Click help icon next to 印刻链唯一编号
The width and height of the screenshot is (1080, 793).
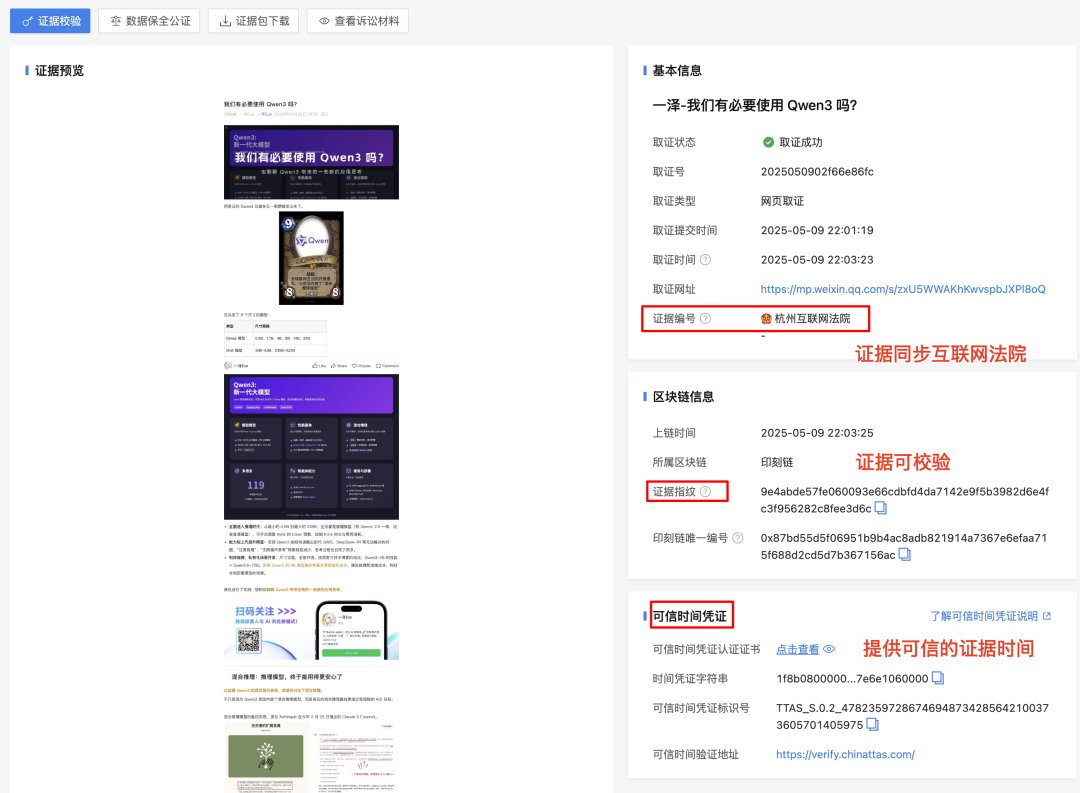pyautogui.click(x=738, y=538)
